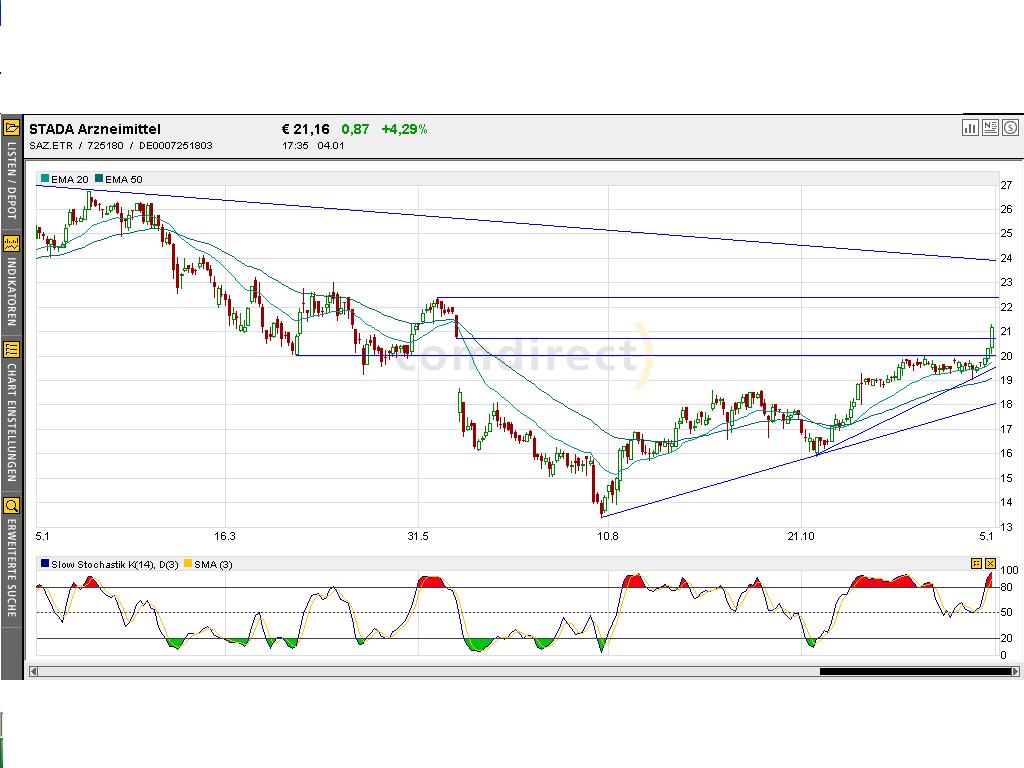1024x768 pixels.
Task: Click the EMA 20 legend color swatch
Action: [x=45, y=178]
